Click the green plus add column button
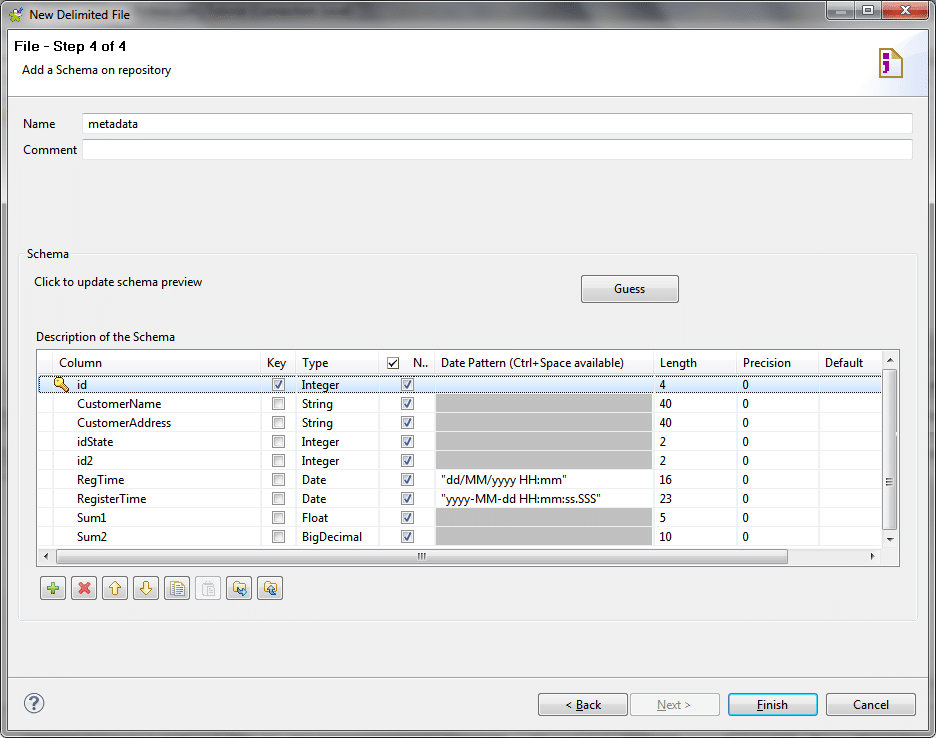This screenshot has height=738, width=936. point(54,589)
